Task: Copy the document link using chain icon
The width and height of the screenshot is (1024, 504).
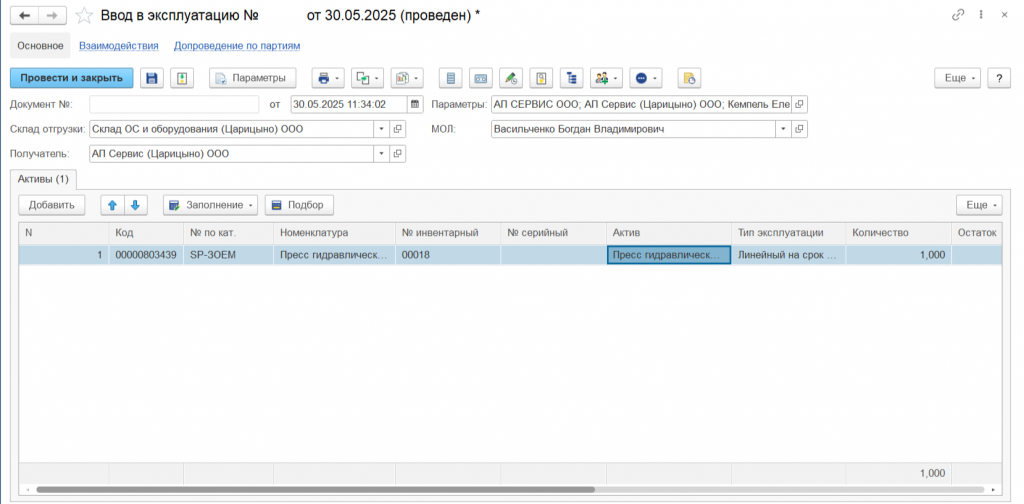Action: pos(958,15)
